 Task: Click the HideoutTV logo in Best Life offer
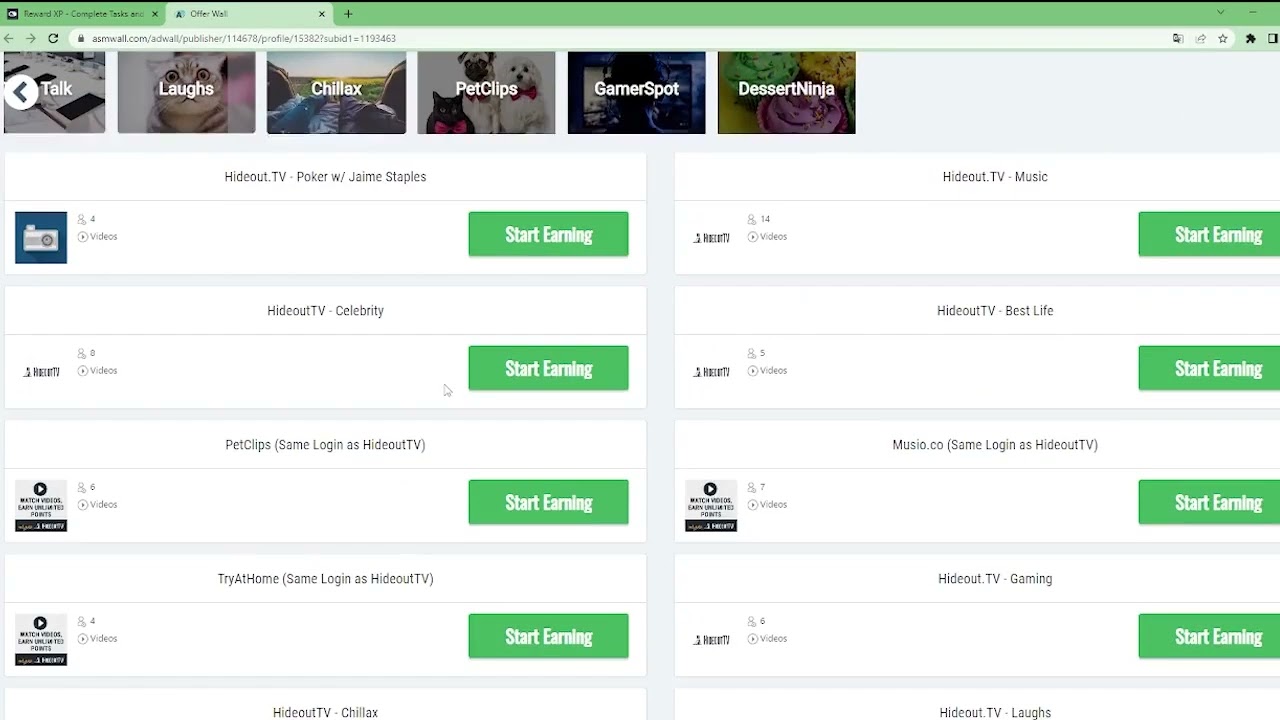711,371
